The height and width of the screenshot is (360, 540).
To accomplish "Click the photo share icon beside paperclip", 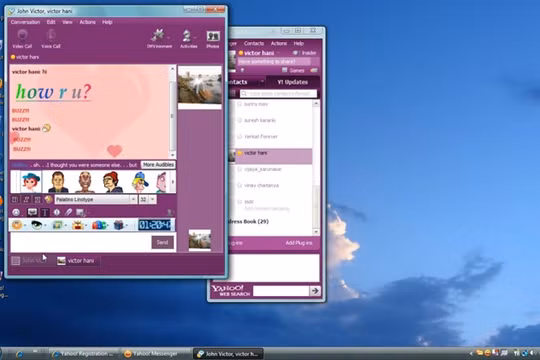I will click(80, 212).
